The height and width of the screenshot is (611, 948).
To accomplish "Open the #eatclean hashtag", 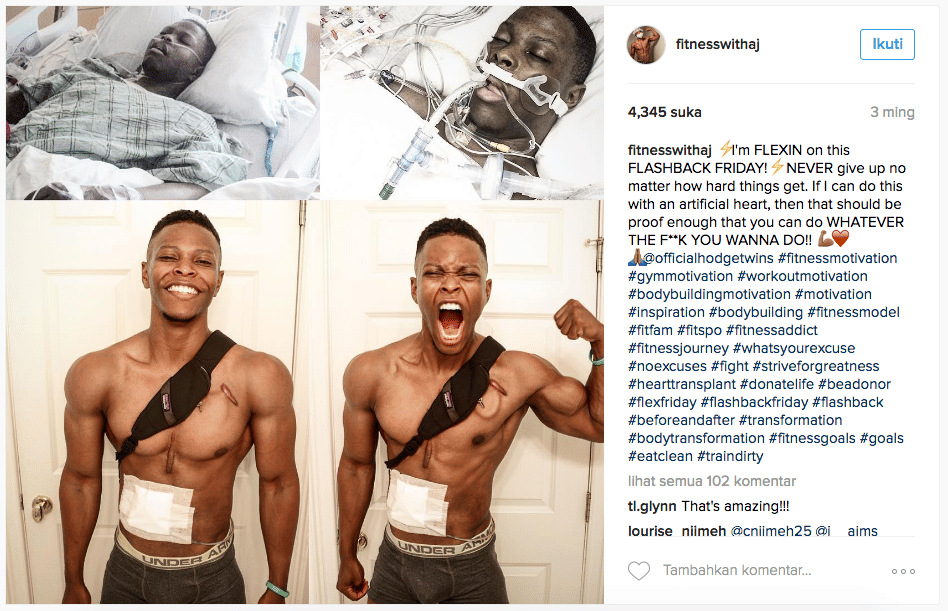I will point(660,456).
